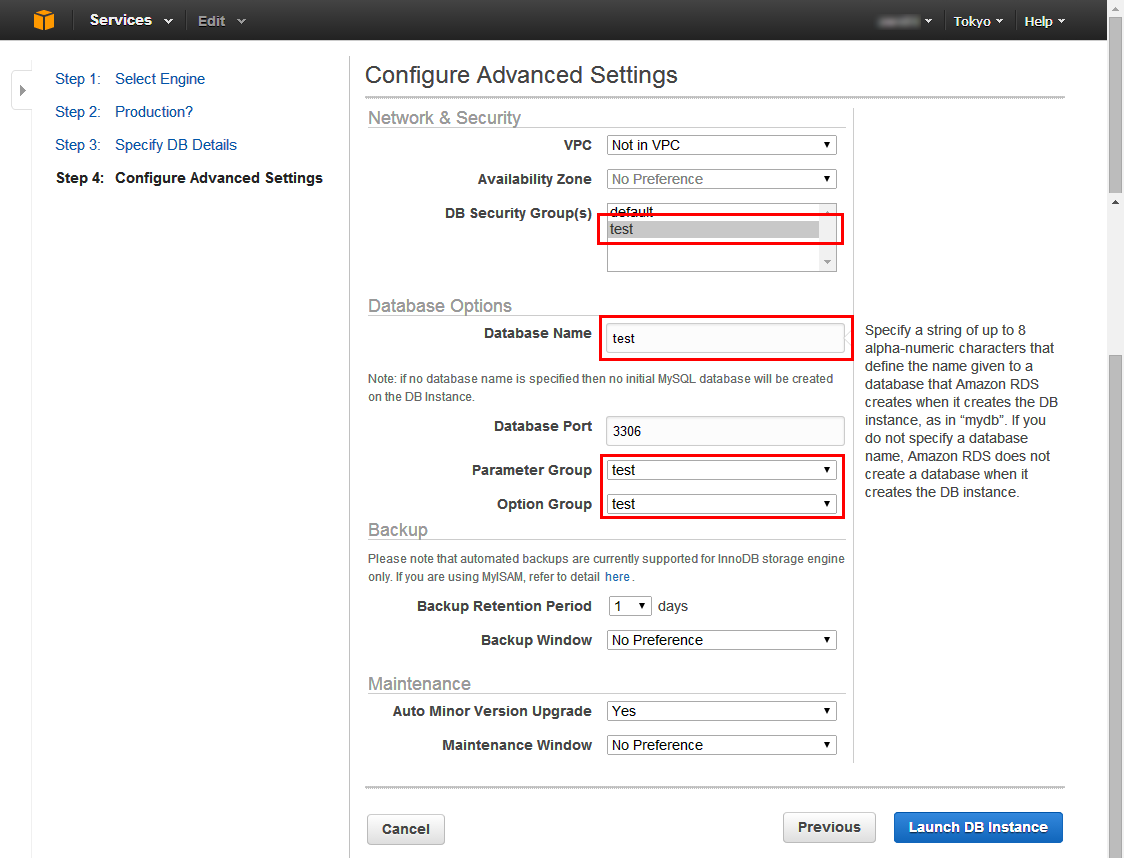Image resolution: width=1124 pixels, height=858 pixels.
Task: Expand the Parameter Group dropdown
Action: 721,470
